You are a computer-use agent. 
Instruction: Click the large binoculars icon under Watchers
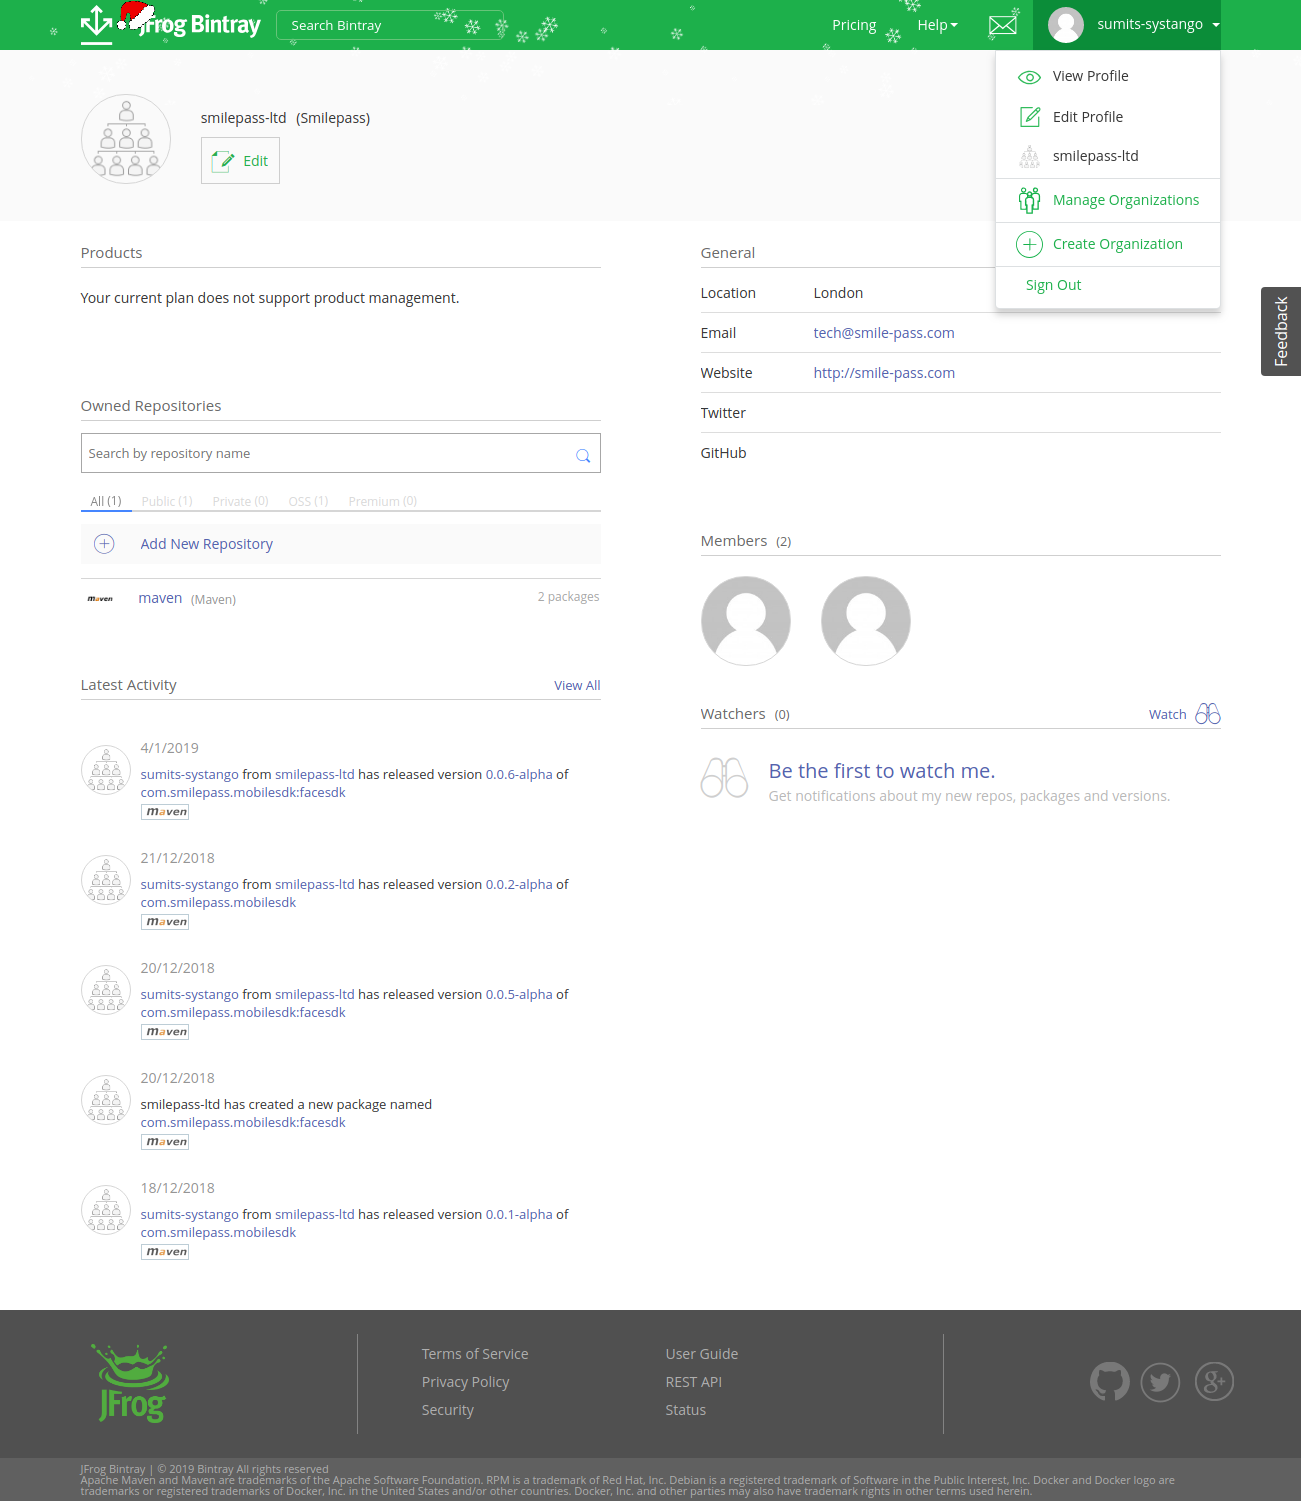725,777
